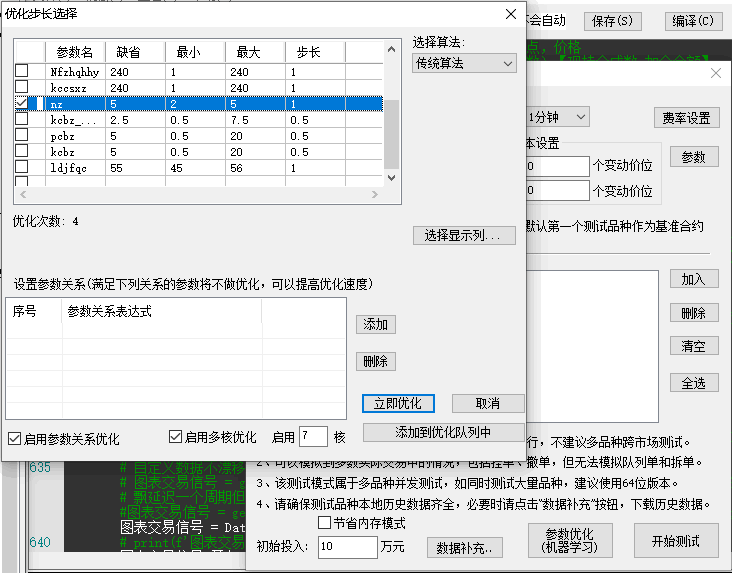Click the 初始投入 amount field
This screenshot has width=732, height=573.
pos(347,547)
